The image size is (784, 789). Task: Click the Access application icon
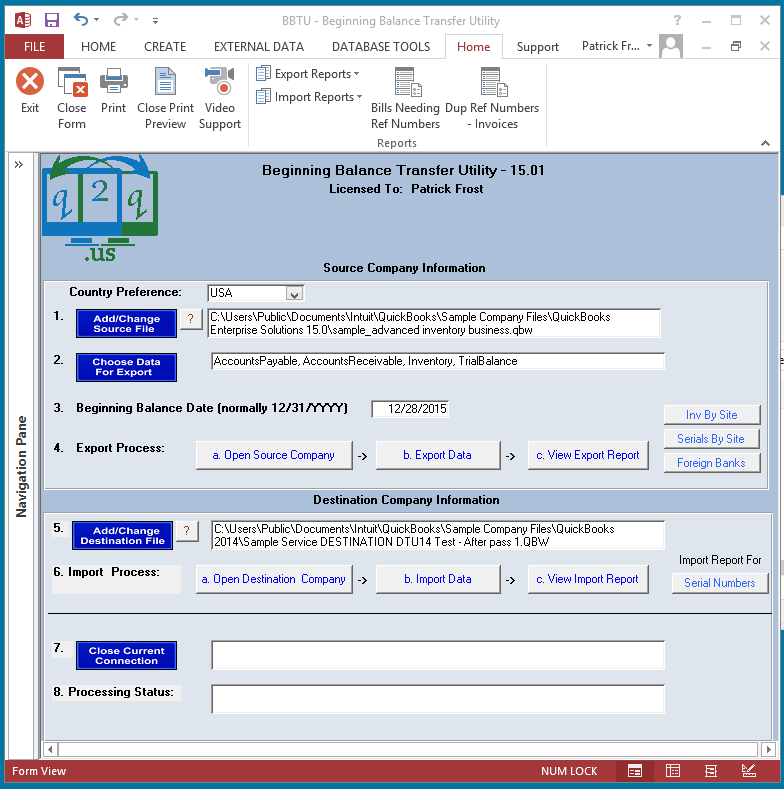(23, 20)
